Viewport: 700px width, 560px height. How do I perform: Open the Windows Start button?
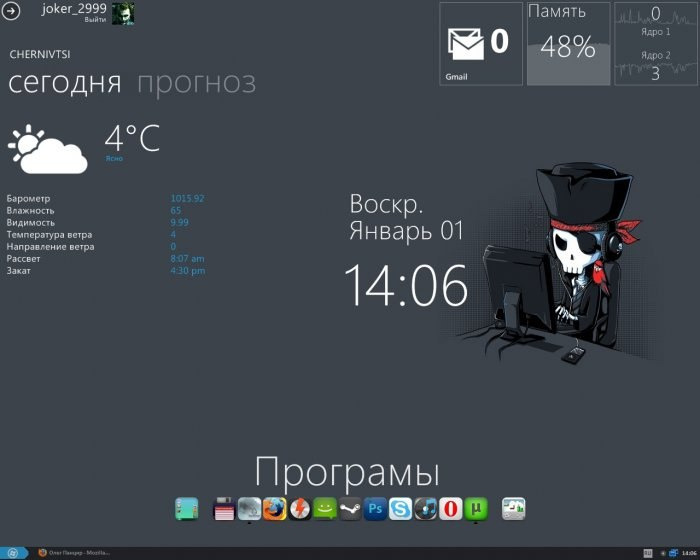[13, 553]
